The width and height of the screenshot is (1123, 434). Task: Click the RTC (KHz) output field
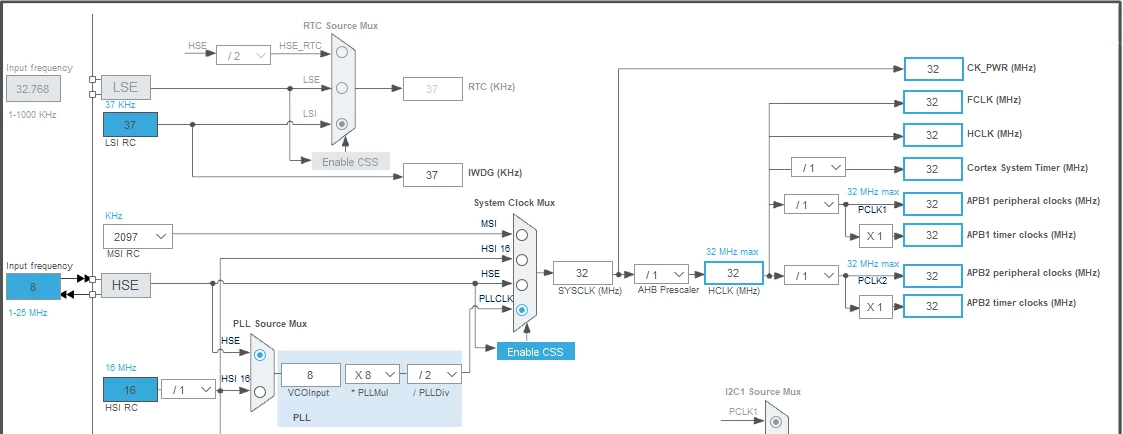point(433,88)
